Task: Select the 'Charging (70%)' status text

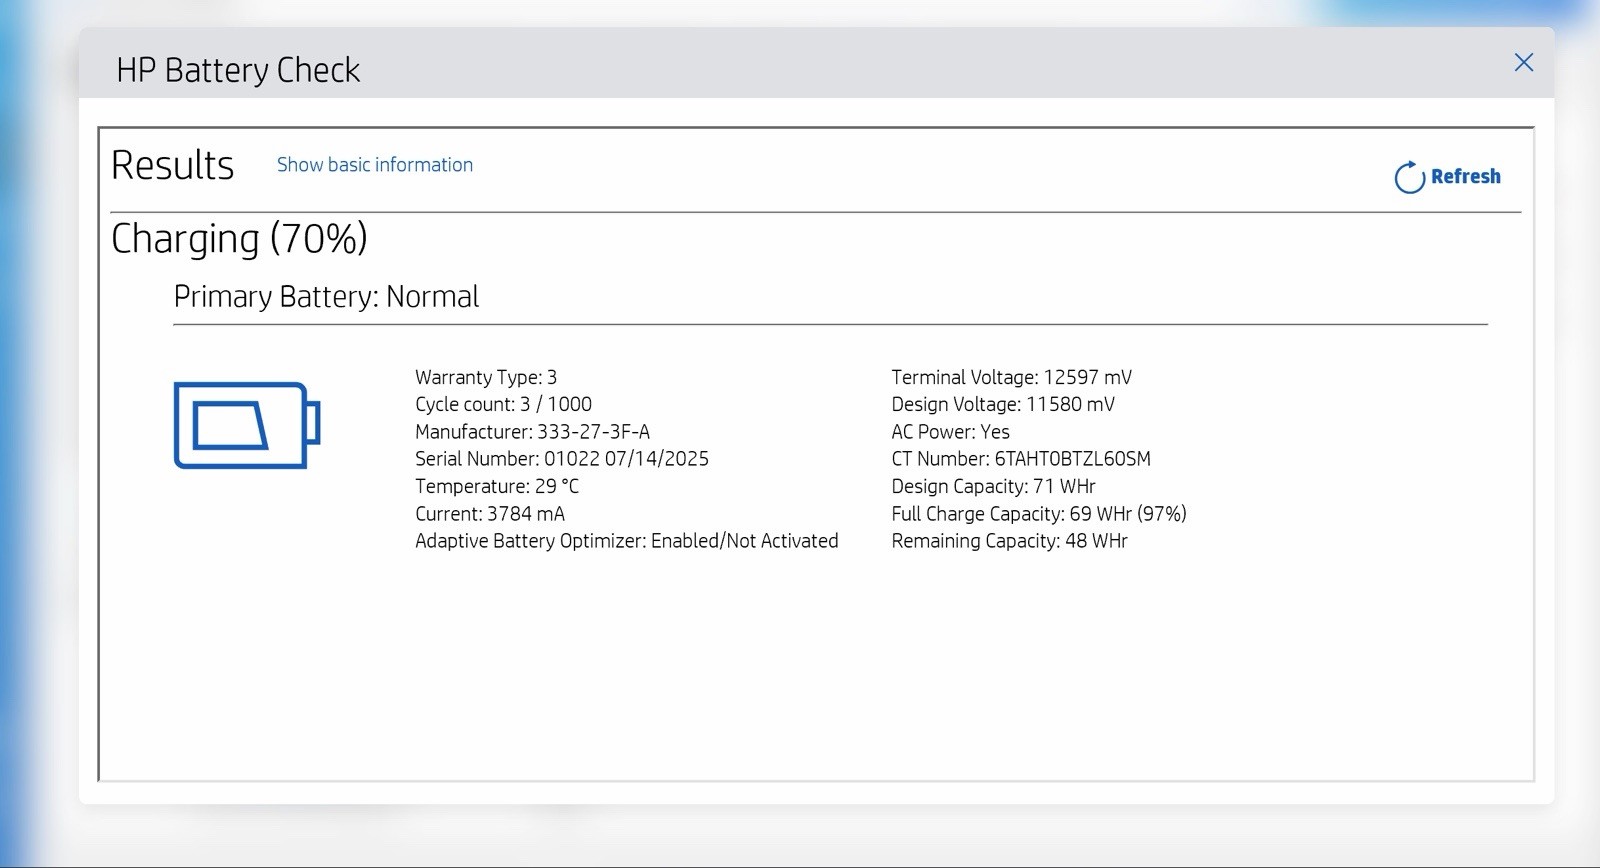Action: coord(239,239)
